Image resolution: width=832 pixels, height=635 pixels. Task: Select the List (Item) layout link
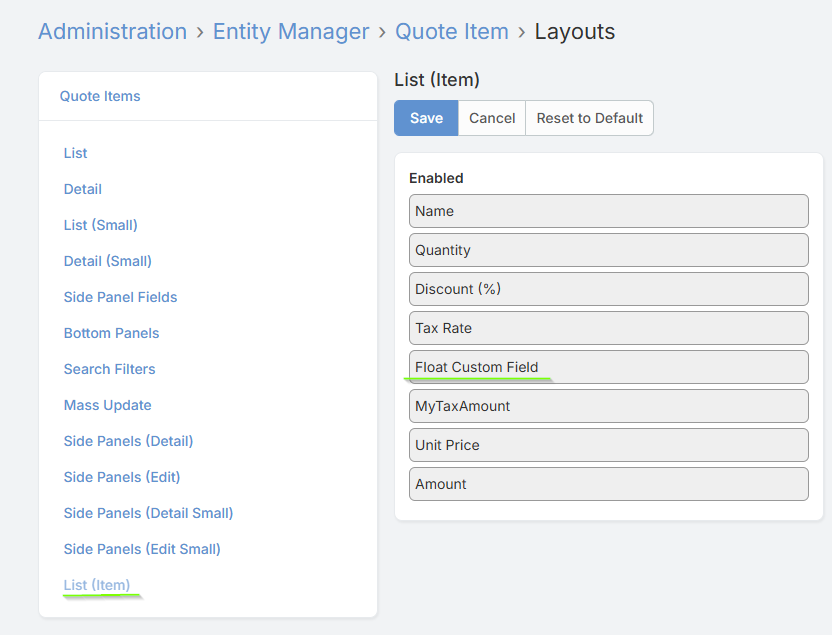(x=97, y=585)
